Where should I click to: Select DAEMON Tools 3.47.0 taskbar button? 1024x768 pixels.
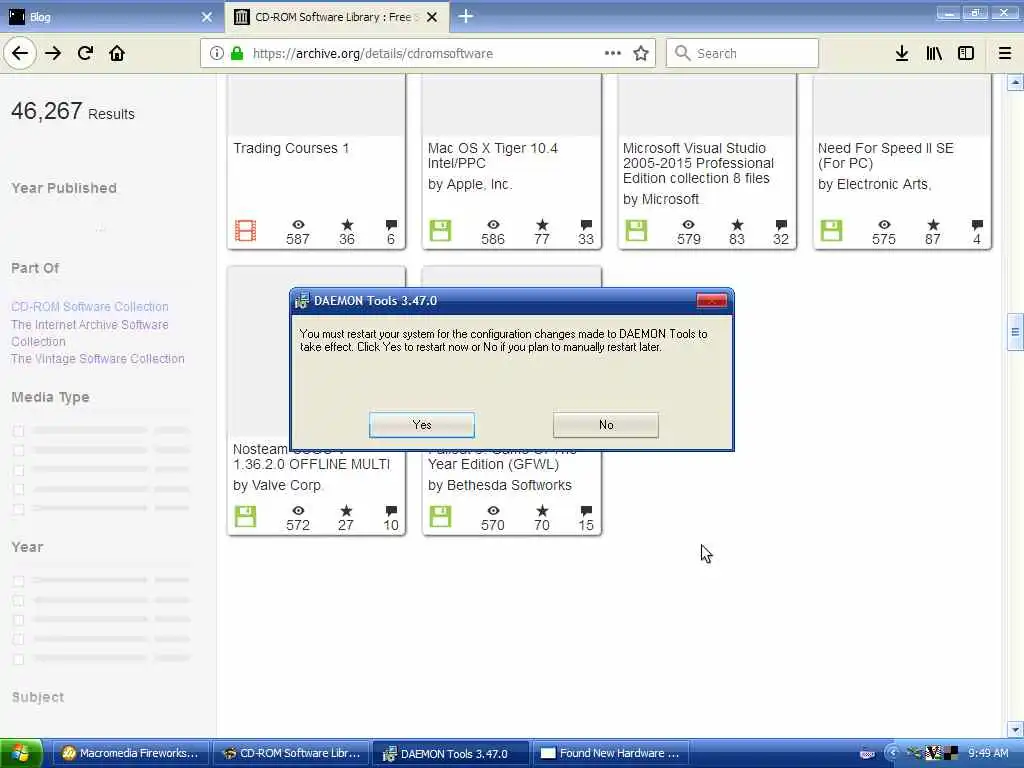click(451, 754)
